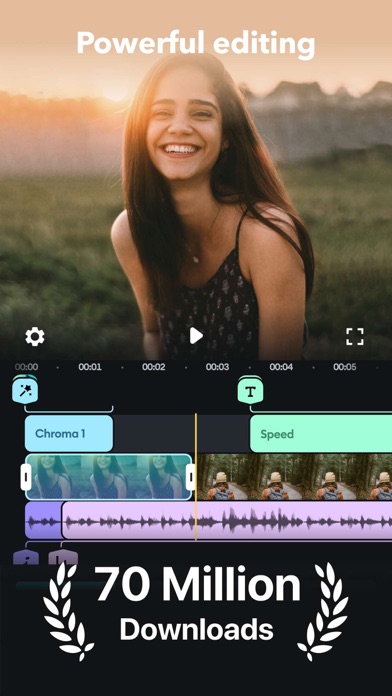Jump to 00:04 on the timeline ruler
The width and height of the screenshot is (392, 696).
tap(281, 367)
